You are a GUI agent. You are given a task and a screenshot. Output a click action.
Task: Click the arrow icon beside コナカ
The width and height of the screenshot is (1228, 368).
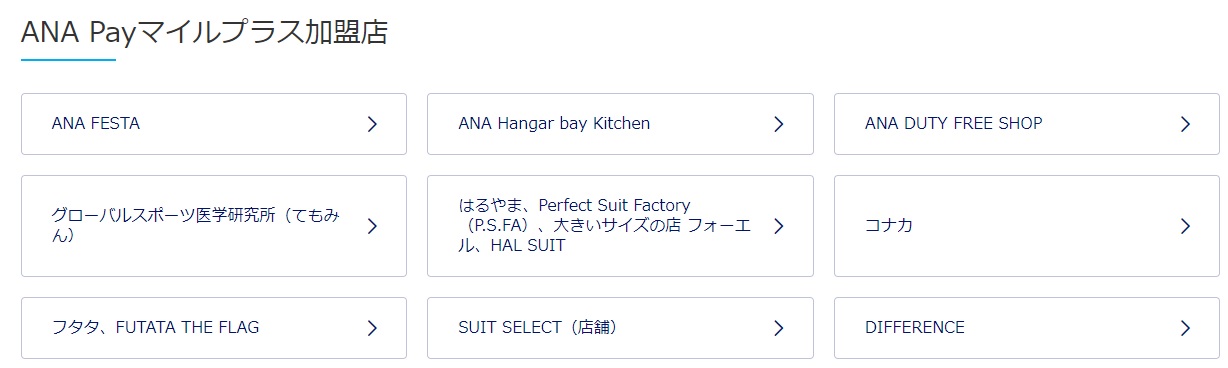1185,226
